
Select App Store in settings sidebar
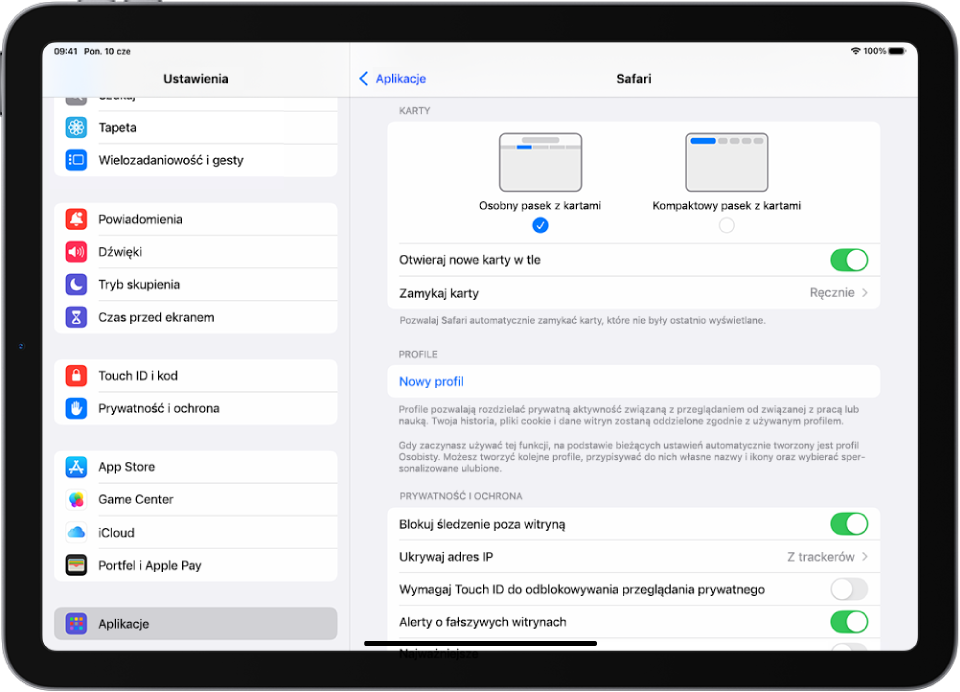click(196, 467)
